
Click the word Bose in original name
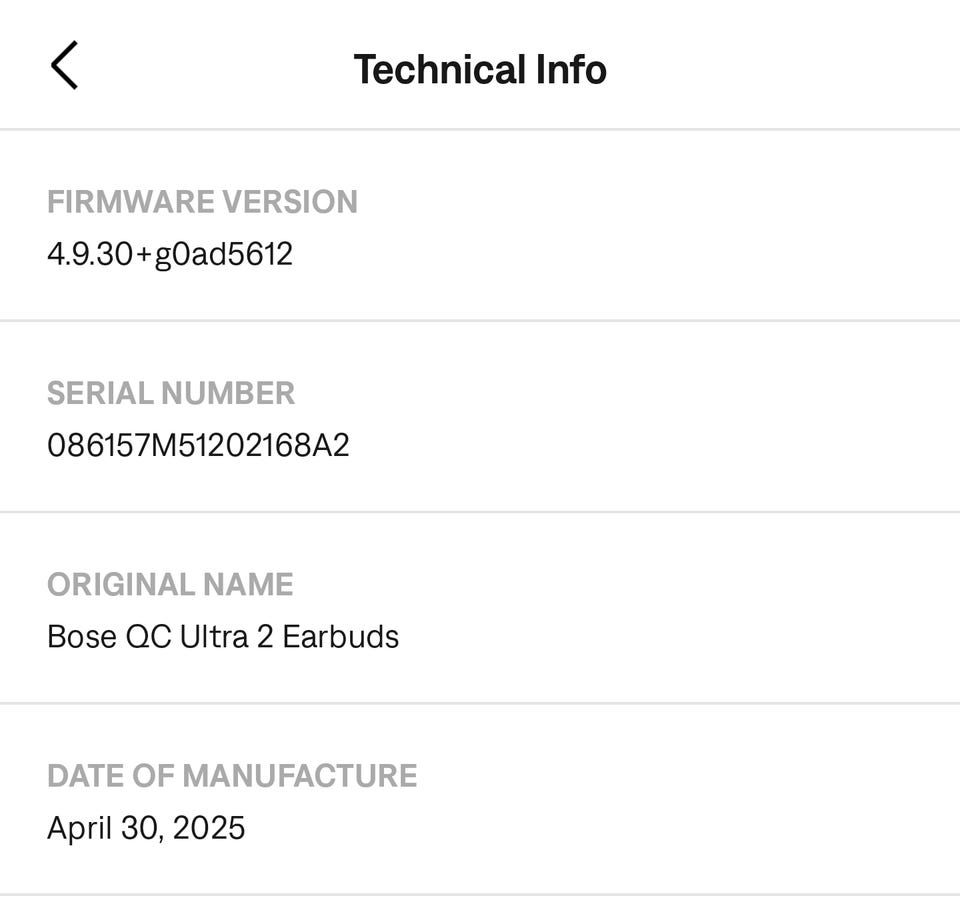click(x=82, y=636)
